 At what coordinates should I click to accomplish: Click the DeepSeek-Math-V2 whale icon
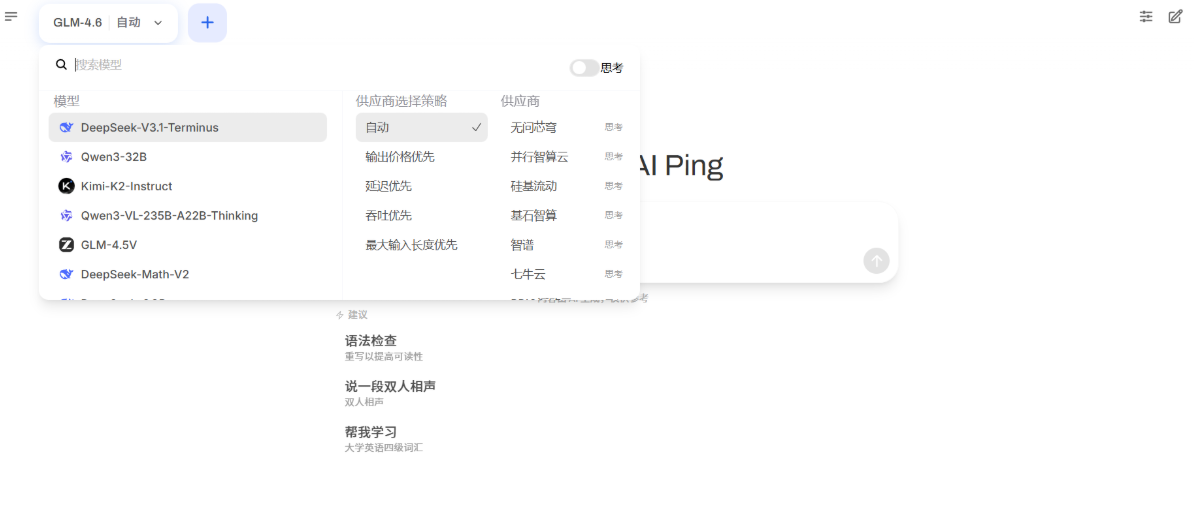coord(66,274)
